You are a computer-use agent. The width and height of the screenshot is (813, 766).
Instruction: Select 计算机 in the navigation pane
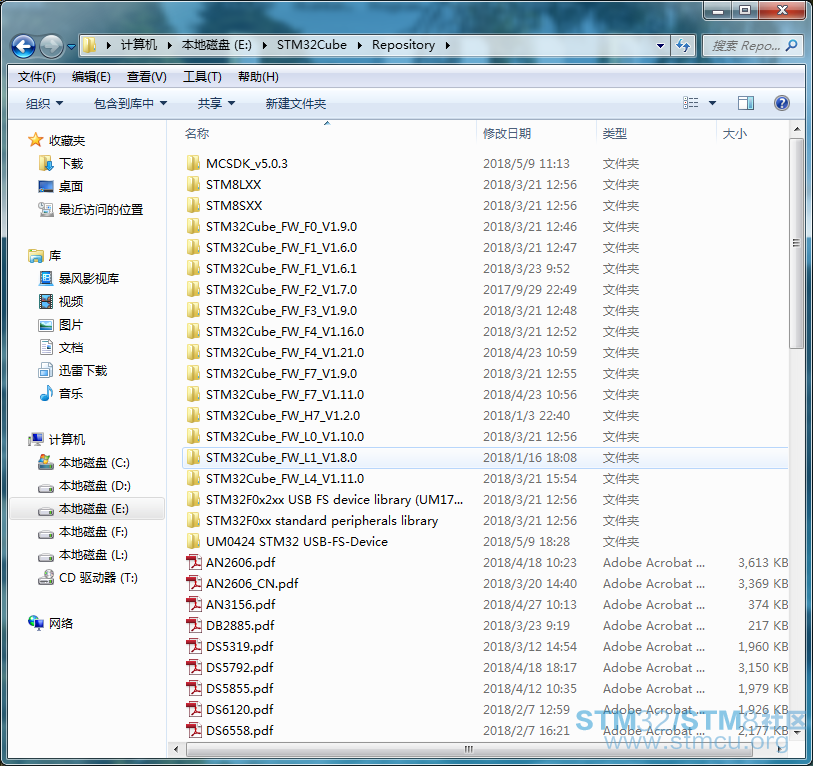pyautogui.click(x=66, y=440)
